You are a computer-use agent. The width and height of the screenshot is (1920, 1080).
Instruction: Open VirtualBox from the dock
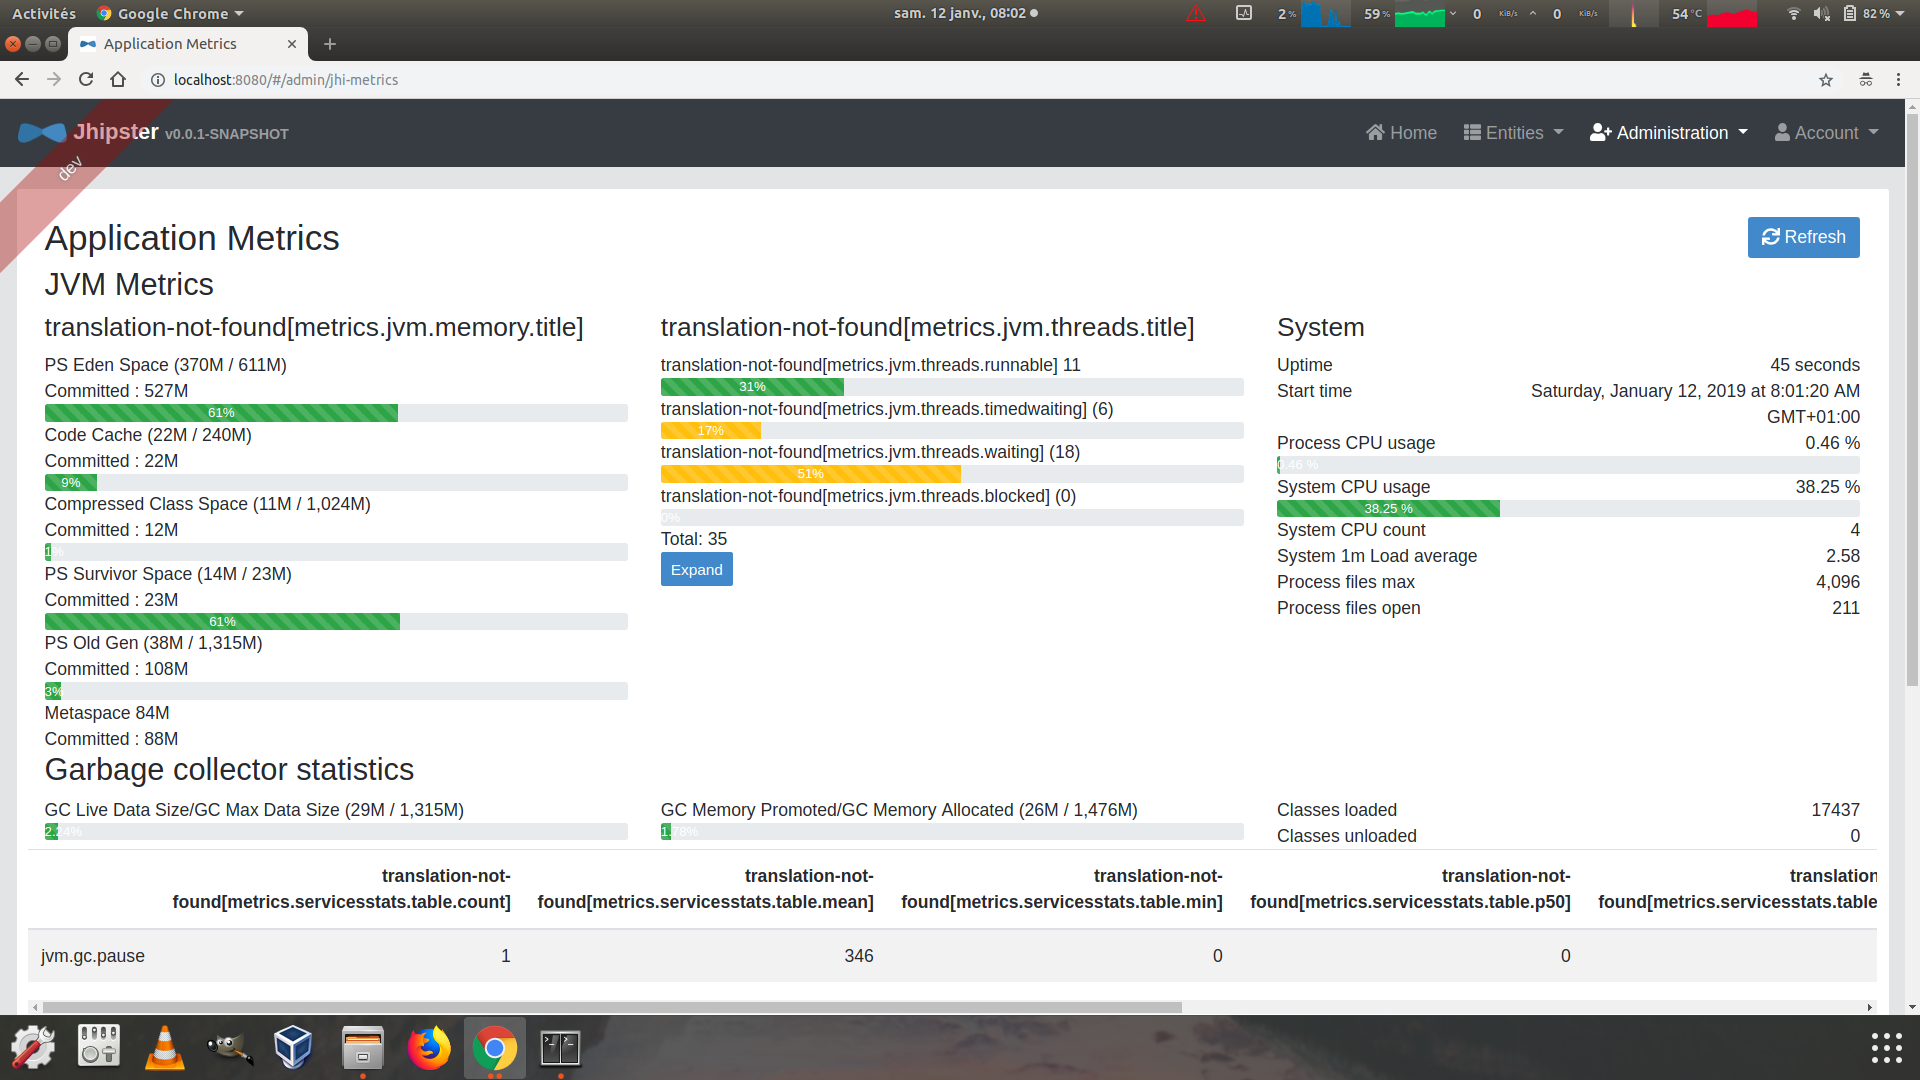pyautogui.click(x=294, y=1047)
